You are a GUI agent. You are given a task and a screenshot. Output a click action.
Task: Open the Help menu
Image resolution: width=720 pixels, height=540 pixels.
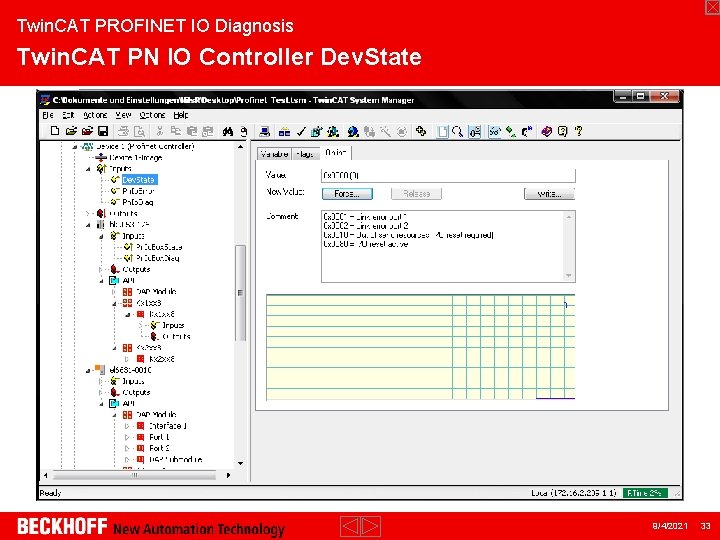pyautogui.click(x=180, y=115)
